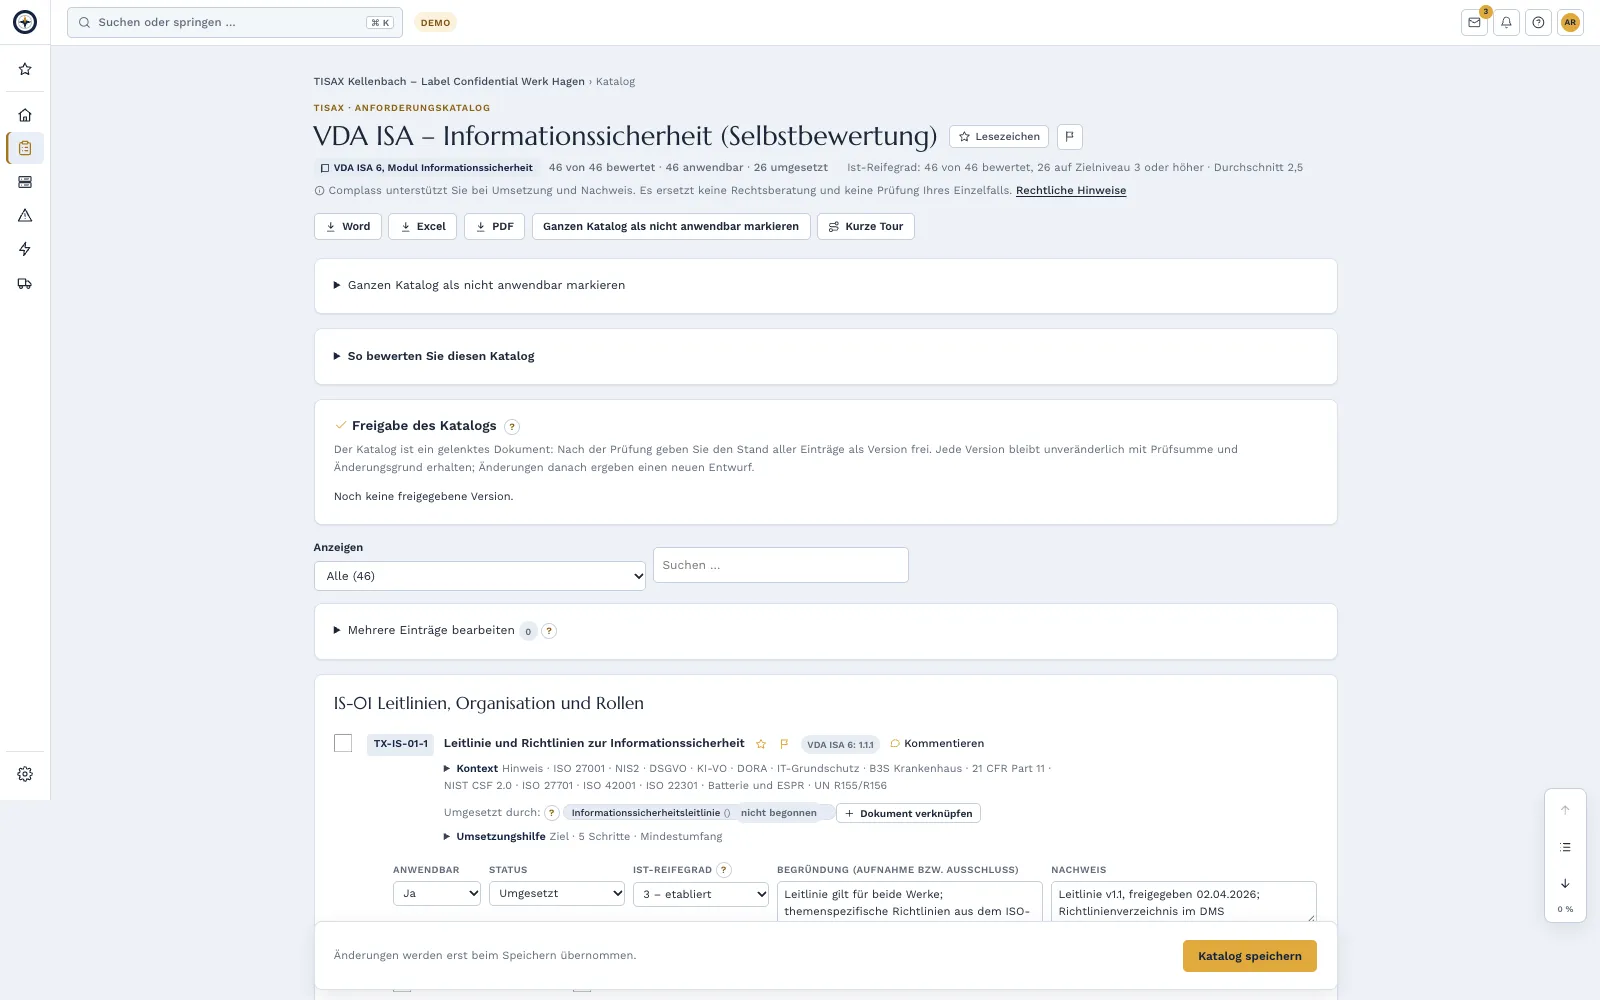Open breadcrumb 'TISAX Kellenbach – Label Confidential Werk Hagen'
The image size is (1600, 1000).
pos(449,82)
